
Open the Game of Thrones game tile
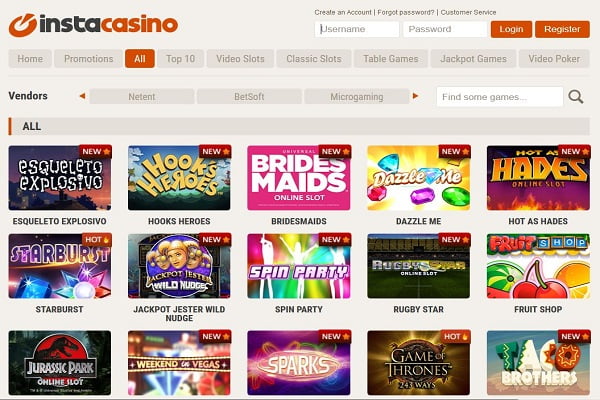tap(418, 363)
